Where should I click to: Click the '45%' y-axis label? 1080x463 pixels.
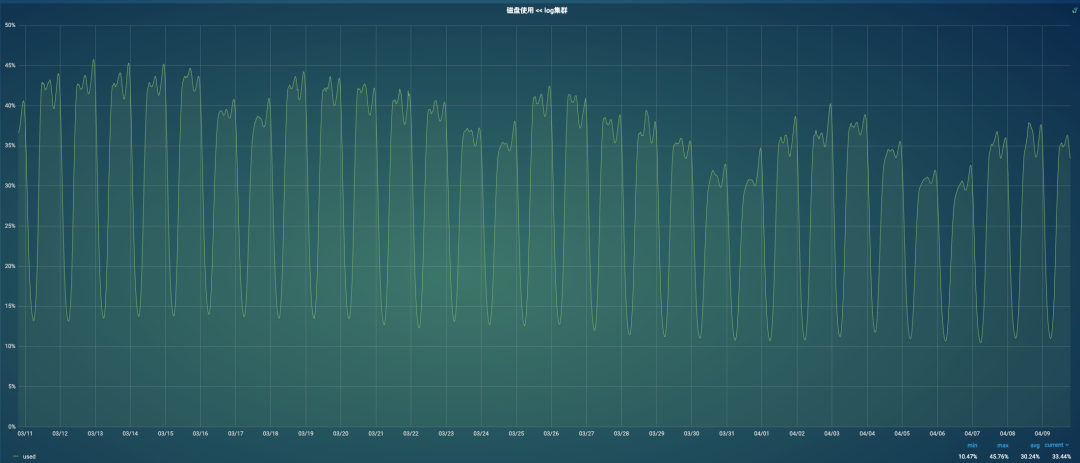tap(10, 65)
